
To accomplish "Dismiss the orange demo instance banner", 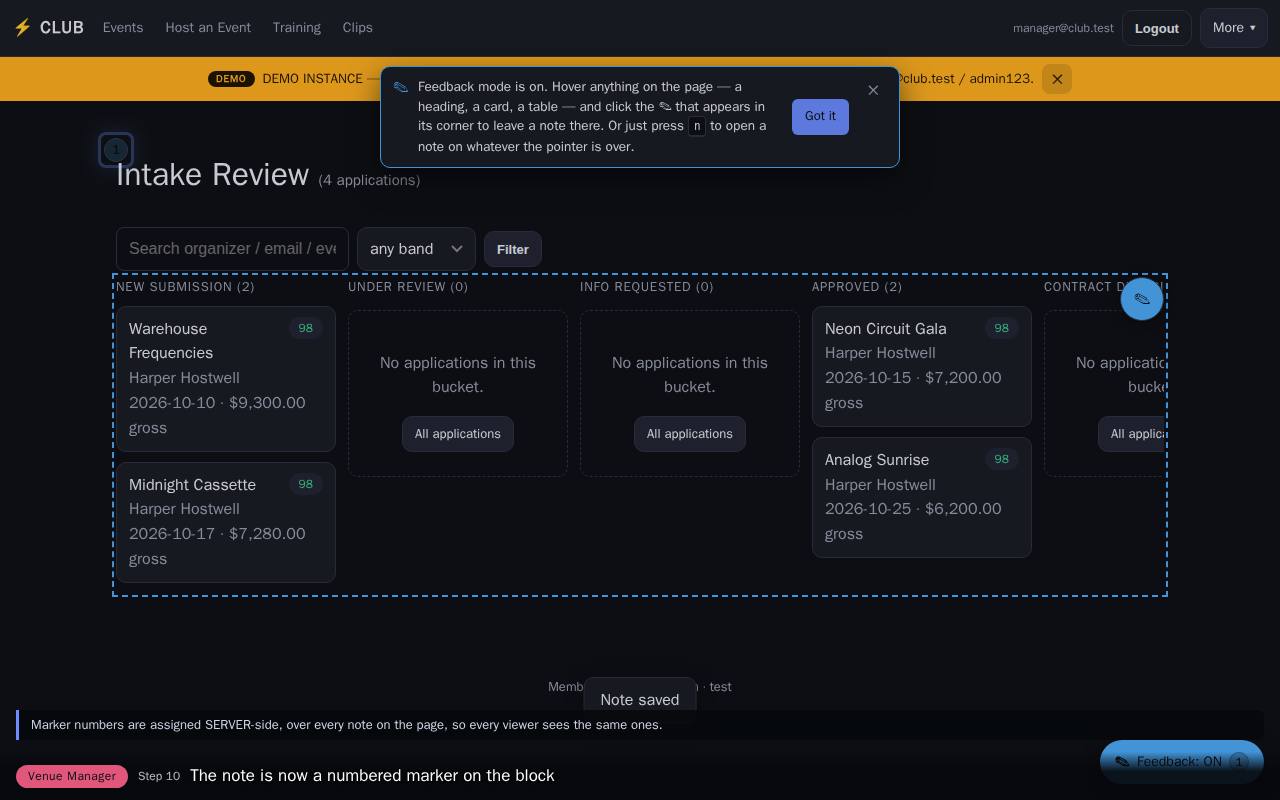I will coord(1057,79).
